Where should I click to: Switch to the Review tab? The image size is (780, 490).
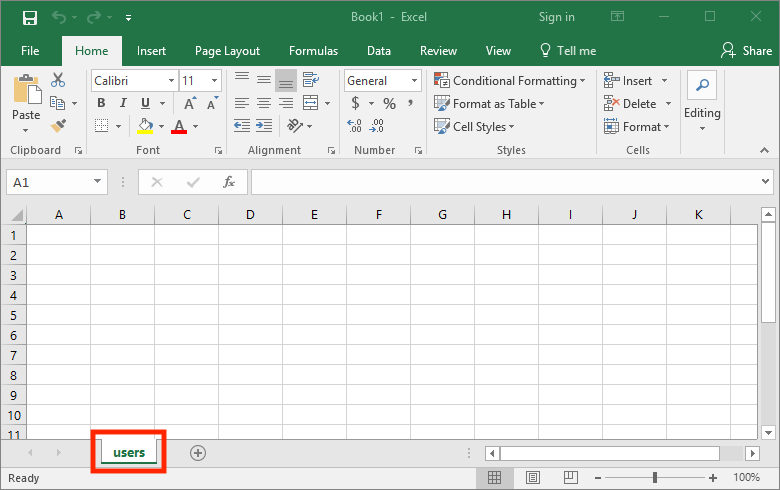click(x=438, y=51)
